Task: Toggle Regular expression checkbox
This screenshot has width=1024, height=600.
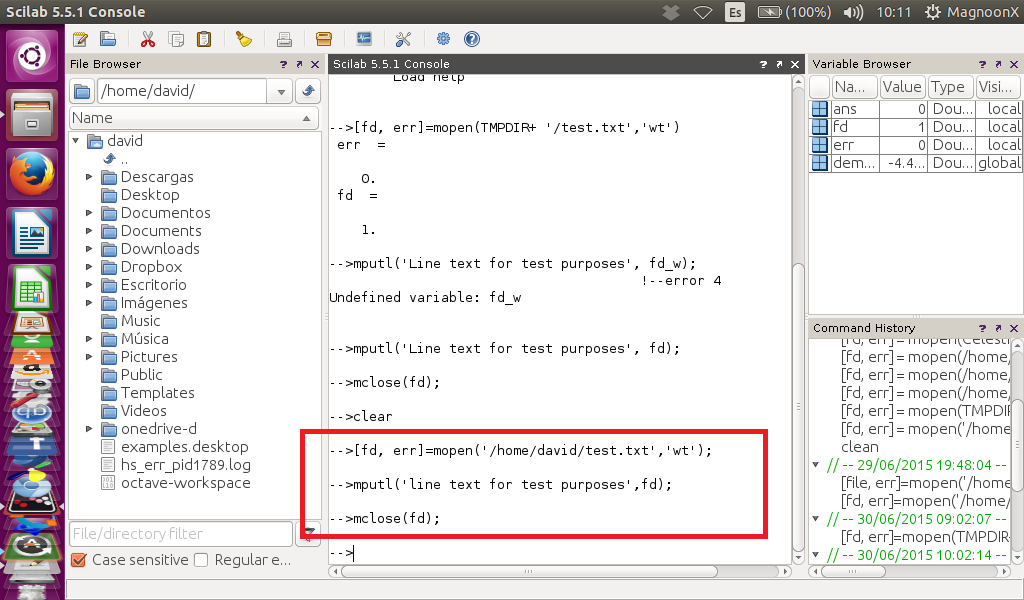Action: [201, 560]
